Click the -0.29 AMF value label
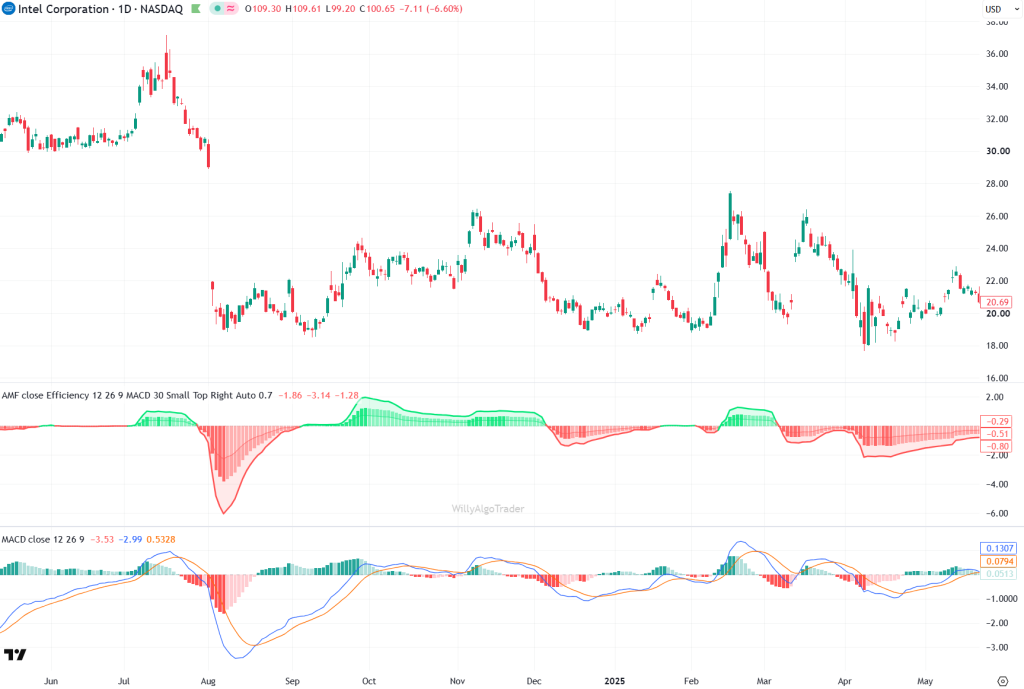The width and height of the screenshot is (1024, 689). point(997,421)
